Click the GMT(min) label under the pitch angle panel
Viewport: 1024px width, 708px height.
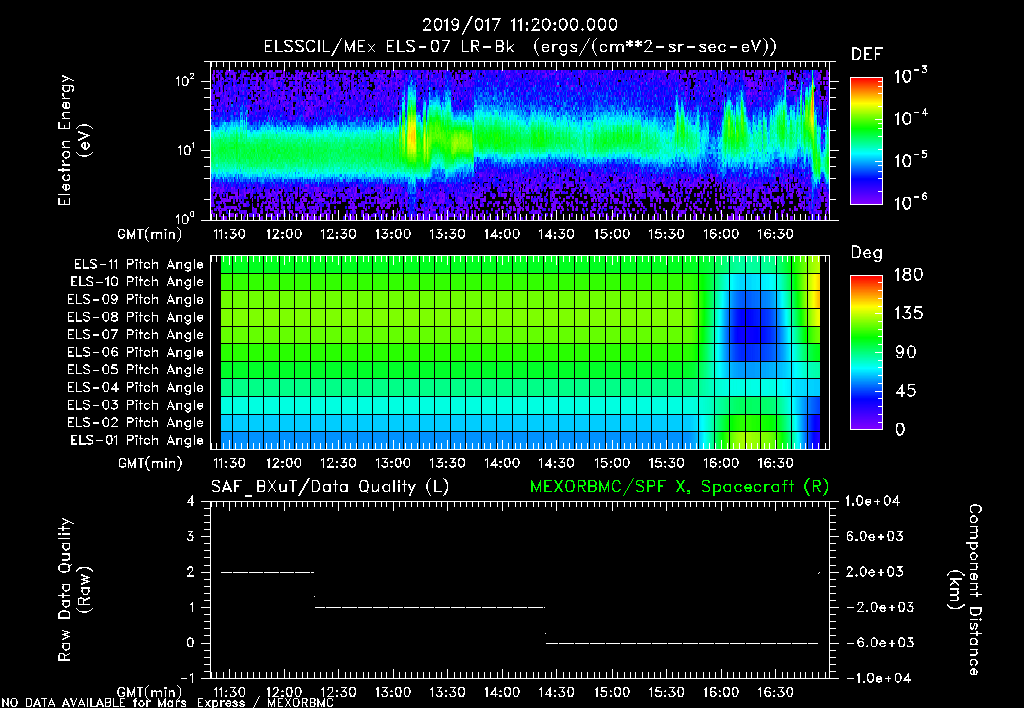(150, 463)
